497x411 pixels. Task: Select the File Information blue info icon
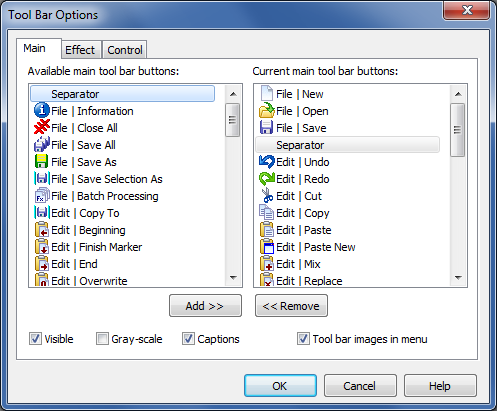pos(42,110)
